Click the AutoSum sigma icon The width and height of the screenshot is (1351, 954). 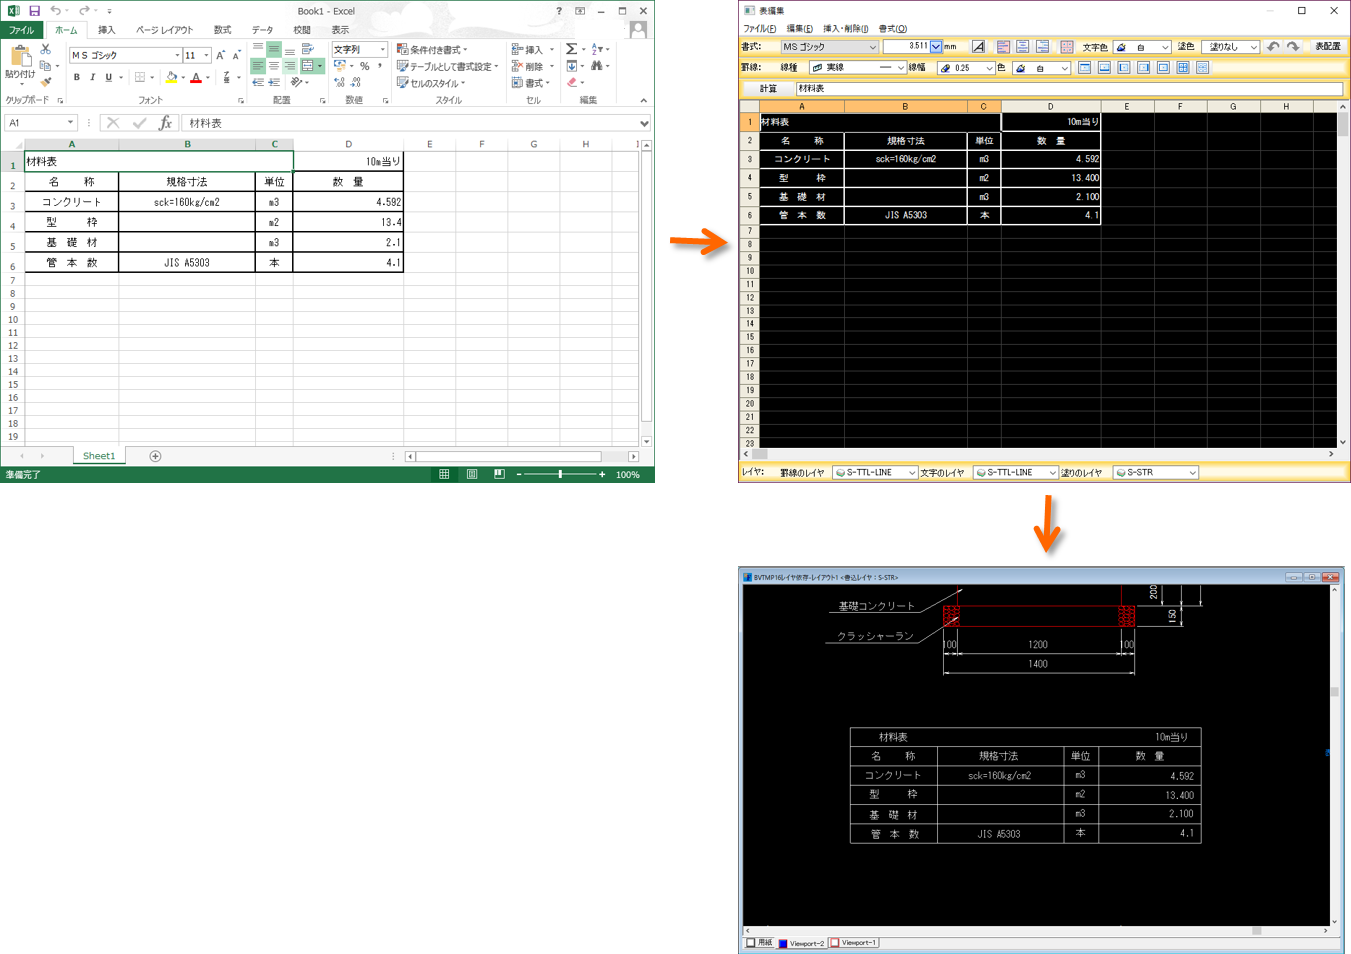pyautogui.click(x=571, y=49)
